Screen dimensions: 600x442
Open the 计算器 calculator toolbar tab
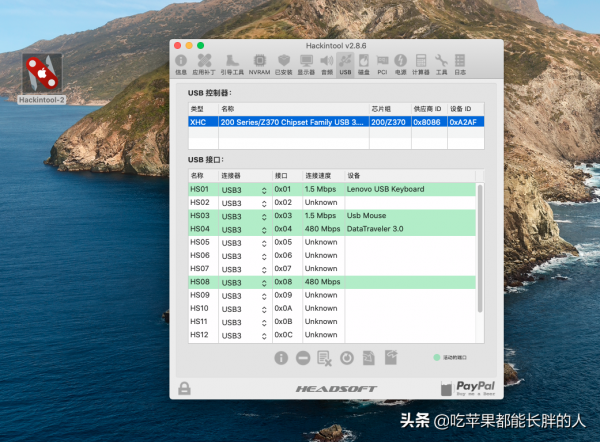pyautogui.click(x=421, y=64)
